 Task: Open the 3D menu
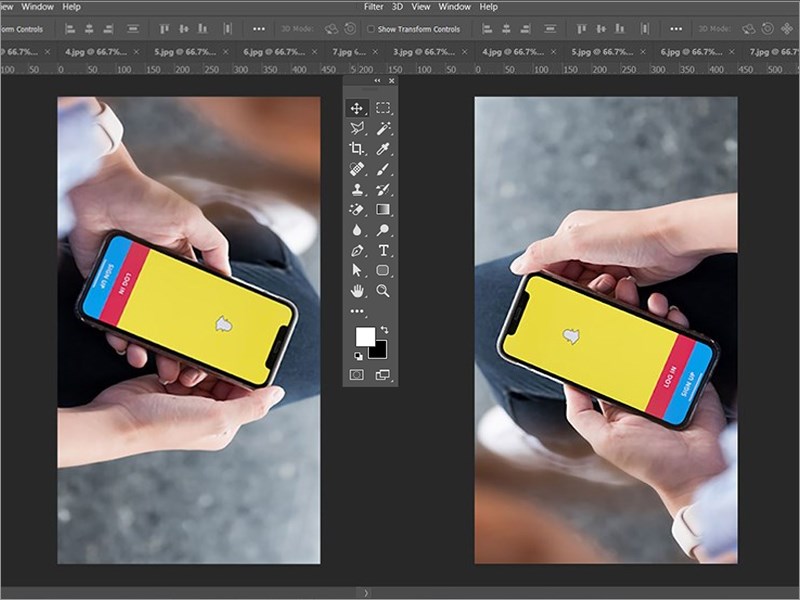pyautogui.click(x=397, y=7)
